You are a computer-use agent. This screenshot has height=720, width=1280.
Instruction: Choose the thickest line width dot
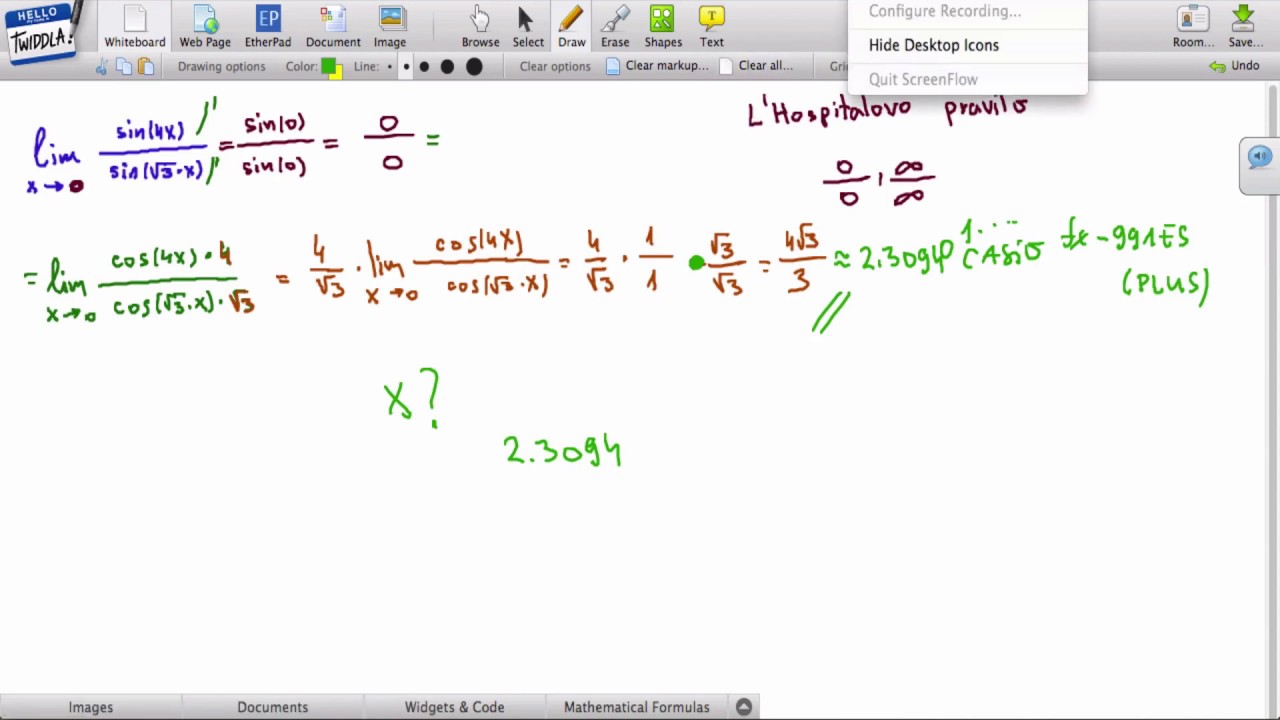point(474,67)
